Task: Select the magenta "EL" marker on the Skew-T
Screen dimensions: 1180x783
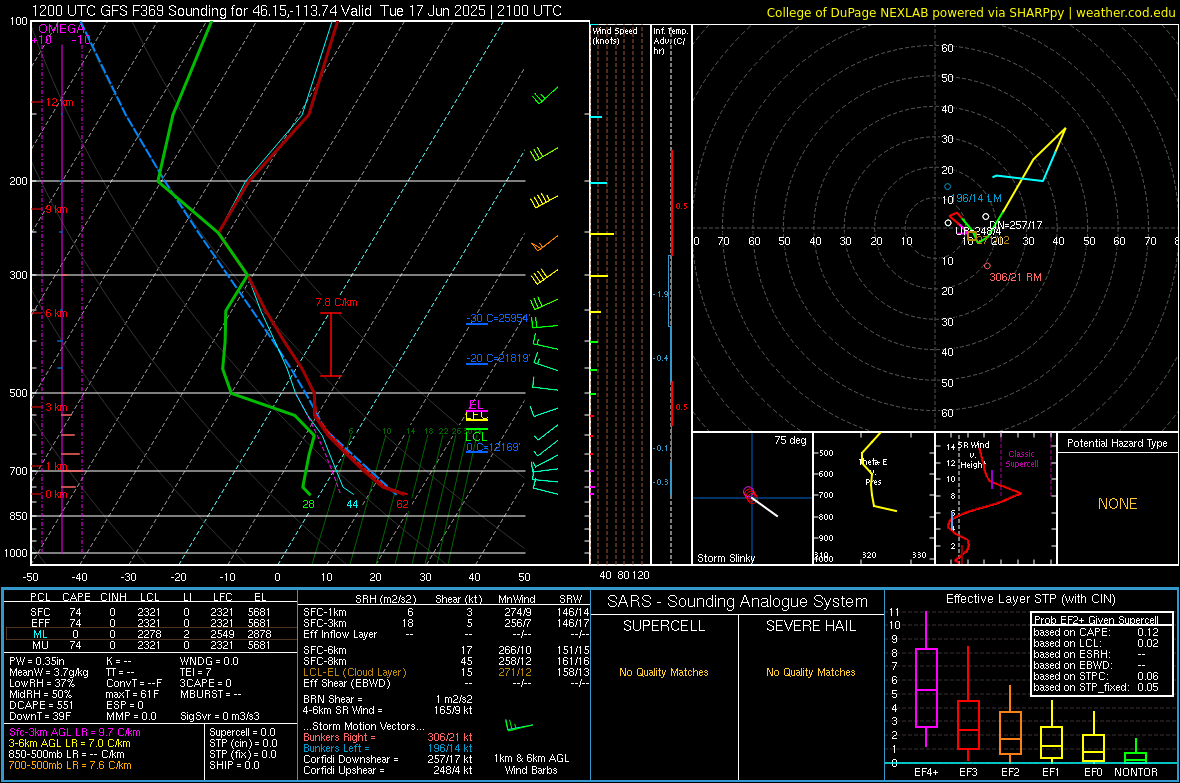Action: click(475, 405)
